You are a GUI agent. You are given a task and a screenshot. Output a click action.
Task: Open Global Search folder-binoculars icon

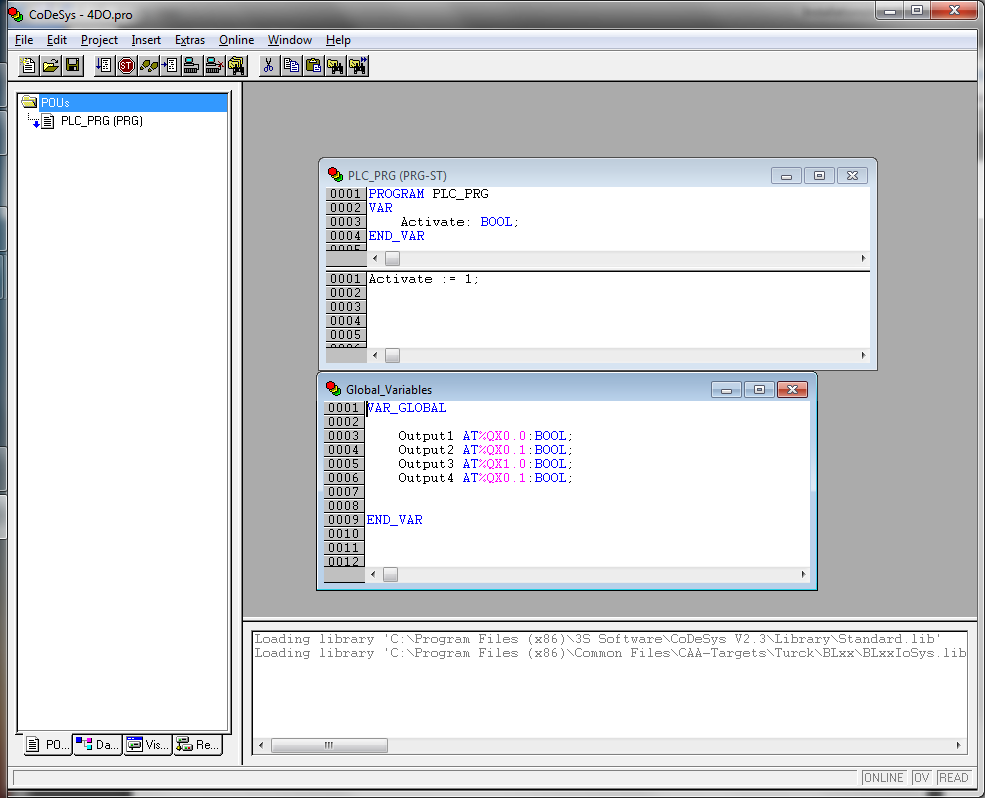[236, 65]
